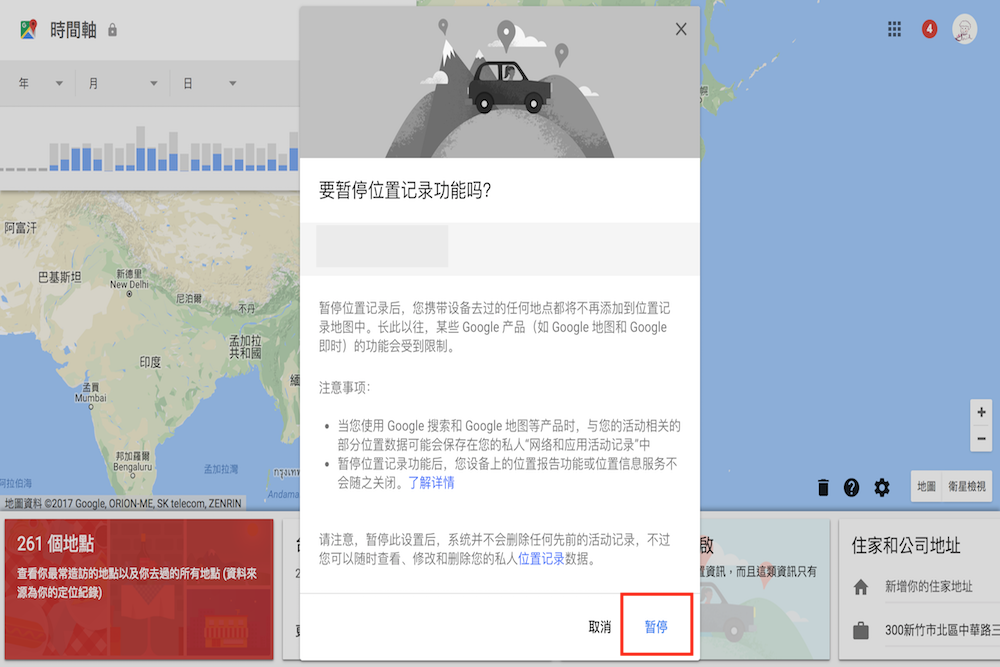Zoom in using the map plus control

tap(981, 410)
